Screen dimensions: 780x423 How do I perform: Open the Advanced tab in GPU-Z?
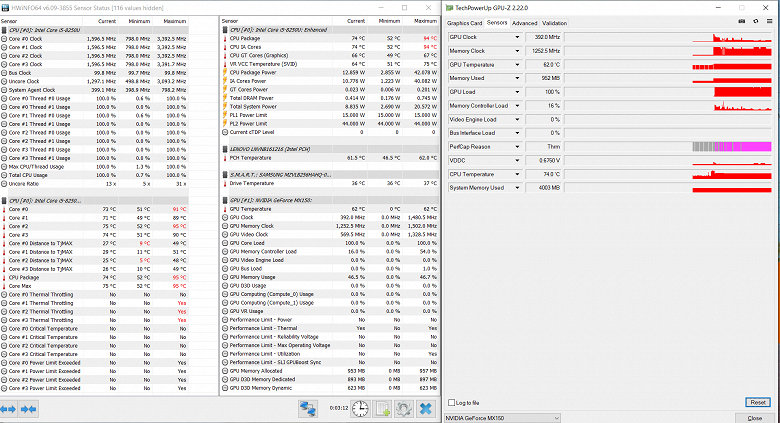pyautogui.click(x=524, y=23)
